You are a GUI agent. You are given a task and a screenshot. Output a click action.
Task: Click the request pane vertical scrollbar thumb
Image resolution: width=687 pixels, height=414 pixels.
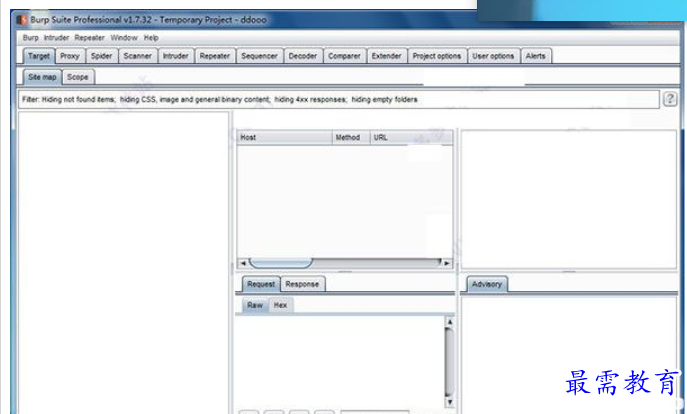[x=449, y=362]
